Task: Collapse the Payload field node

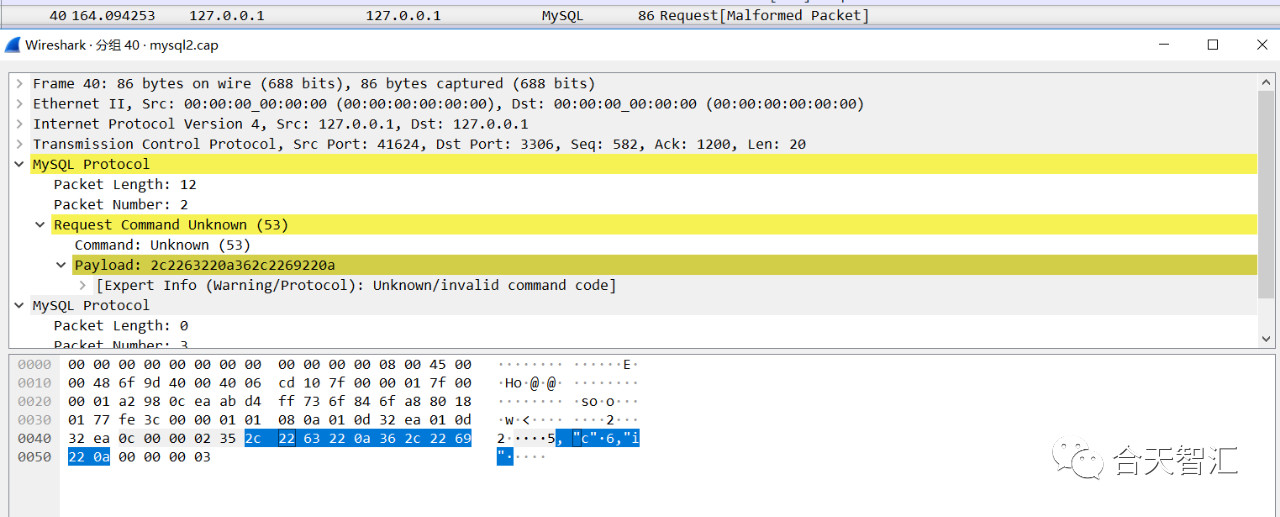Action: 61,265
